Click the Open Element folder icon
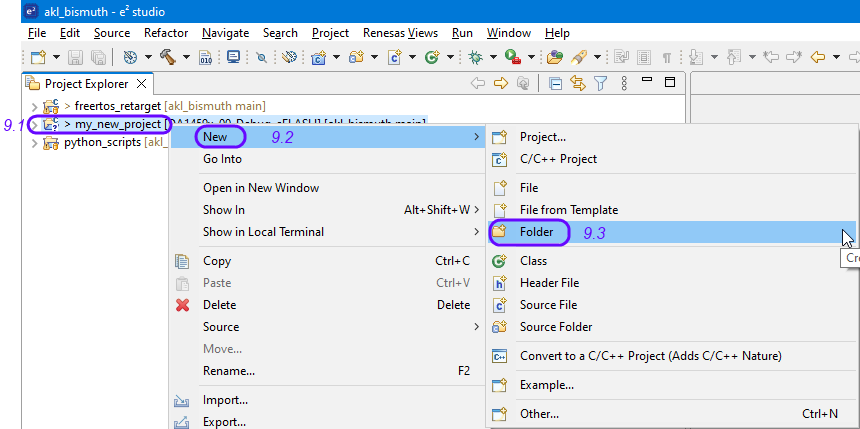Image resolution: width=860 pixels, height=429 pixels. pos(556,57)
